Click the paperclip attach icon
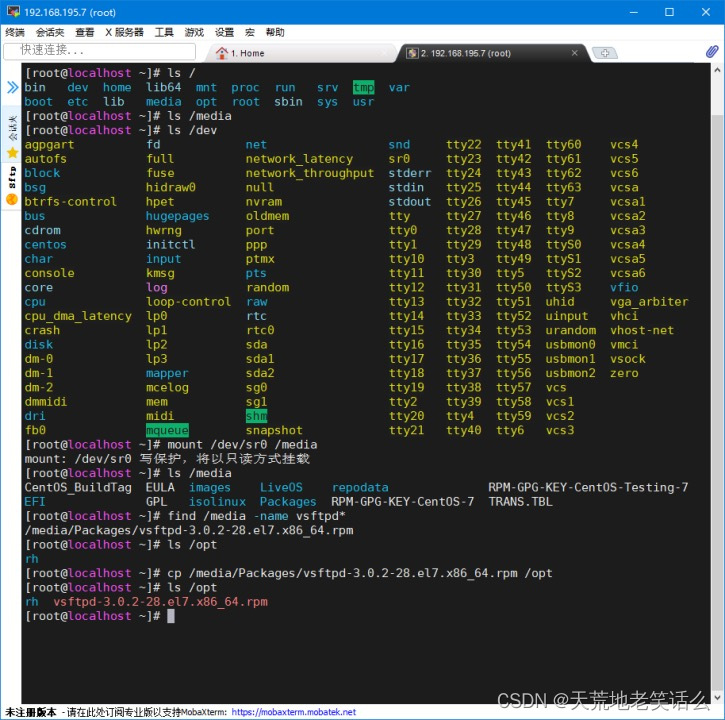Screen dimensions: 725x720 click(x=712, y=52)
